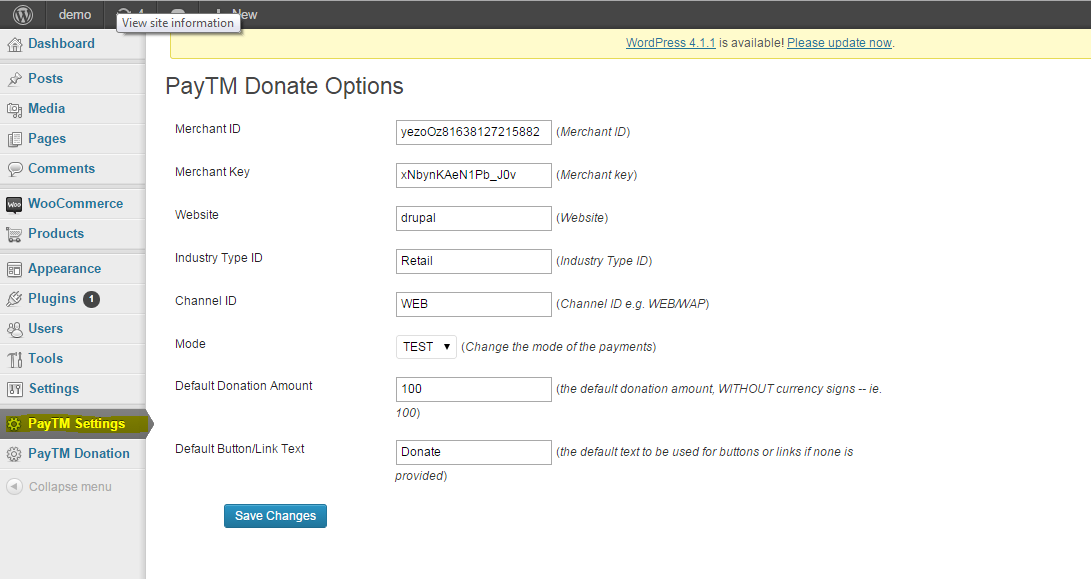
Task: Click the WordPress logo icon
Action: (23, 14)
